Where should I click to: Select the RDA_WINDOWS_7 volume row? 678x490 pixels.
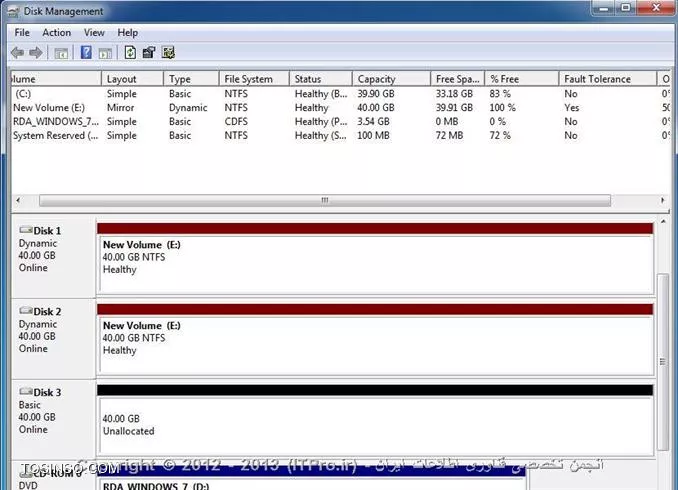click(341, 122)
